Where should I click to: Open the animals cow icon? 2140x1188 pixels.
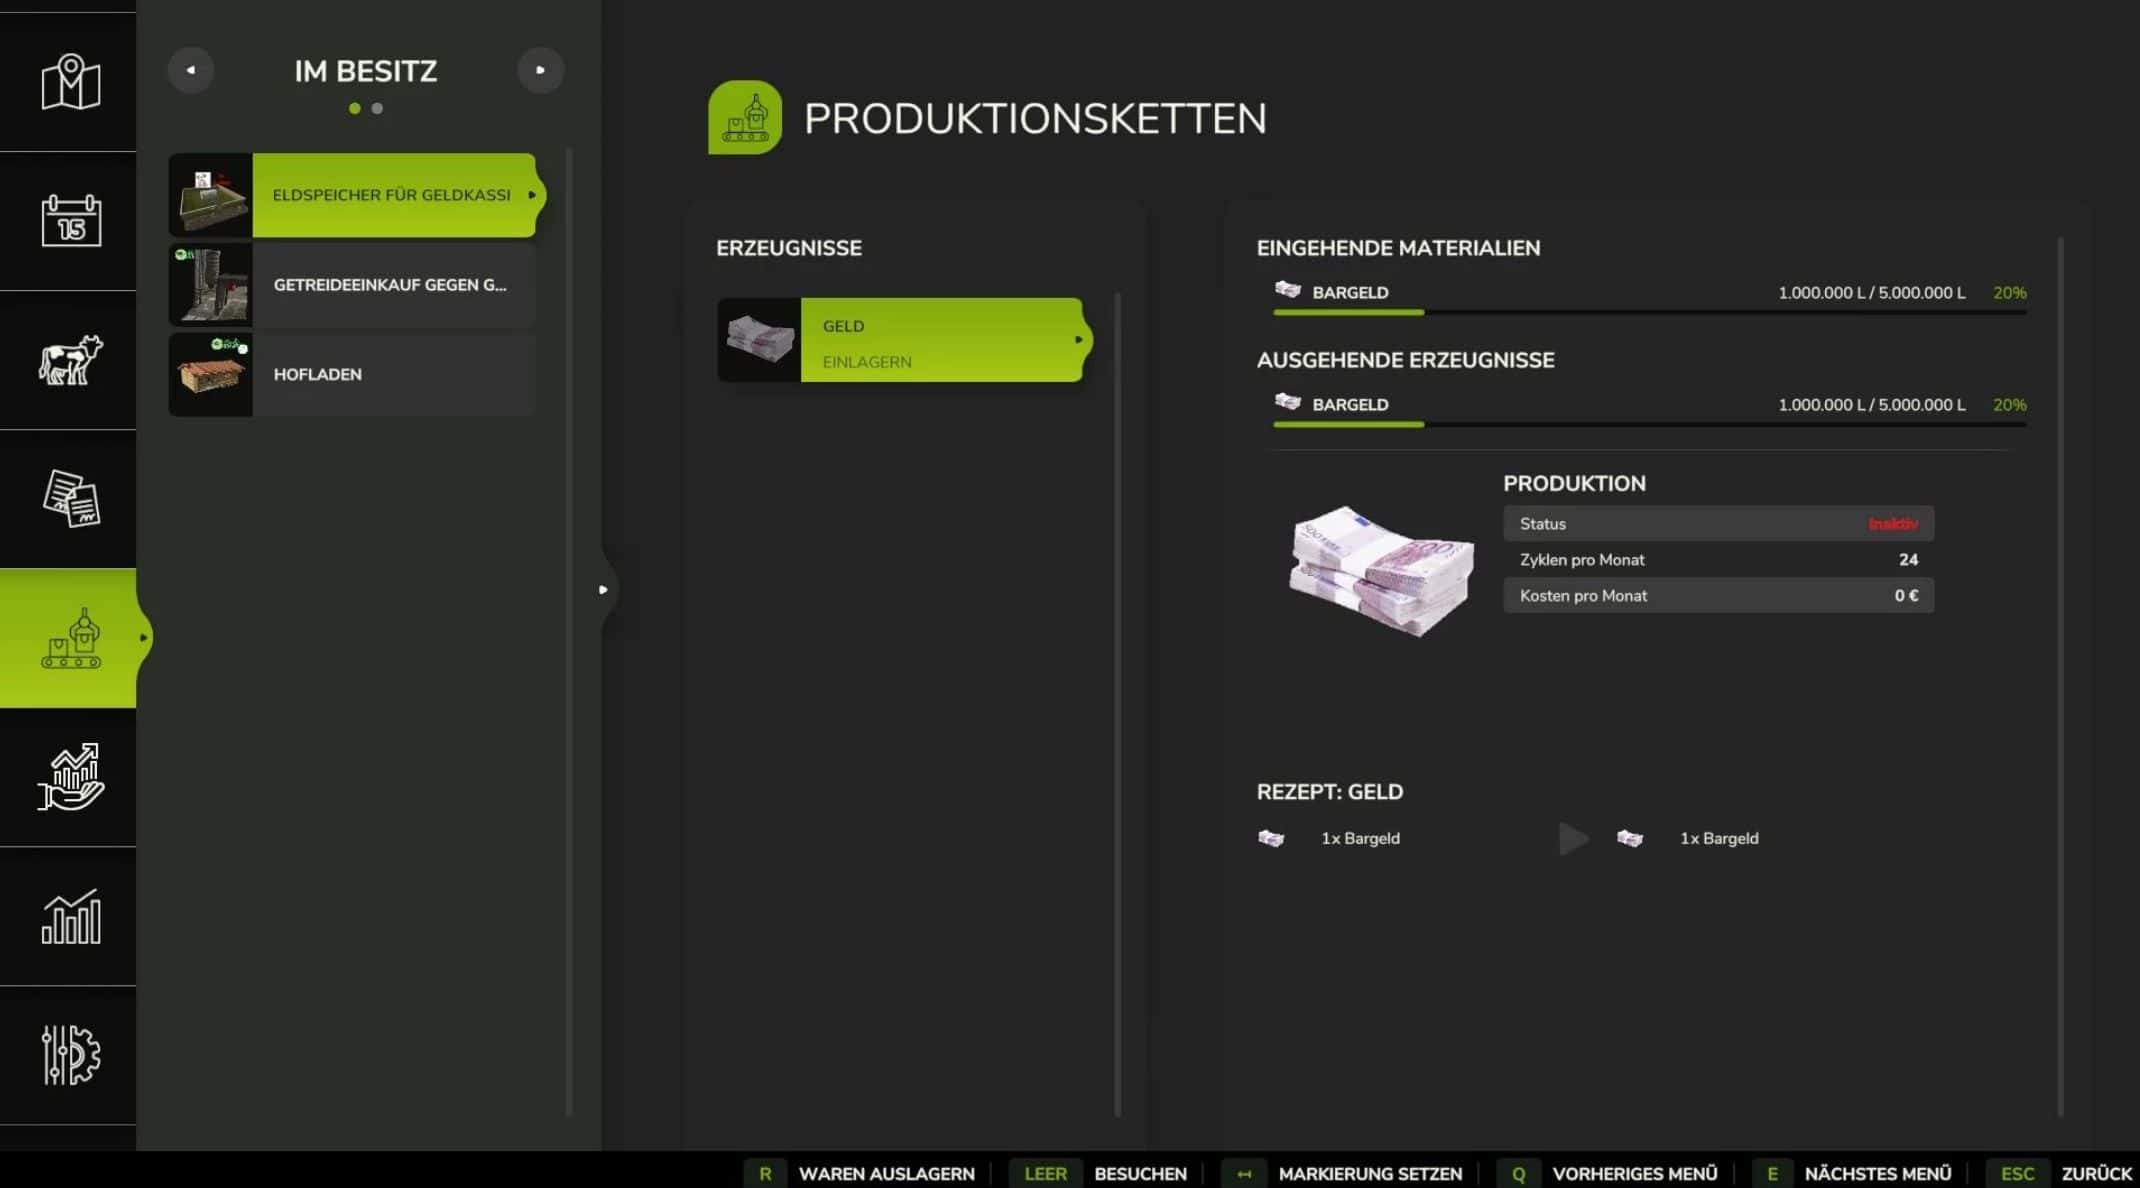tap(70, 360)
